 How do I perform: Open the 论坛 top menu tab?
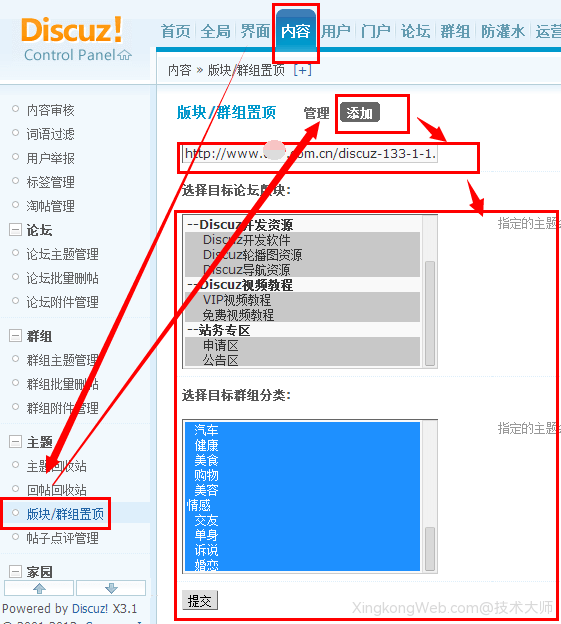[415, 31]
